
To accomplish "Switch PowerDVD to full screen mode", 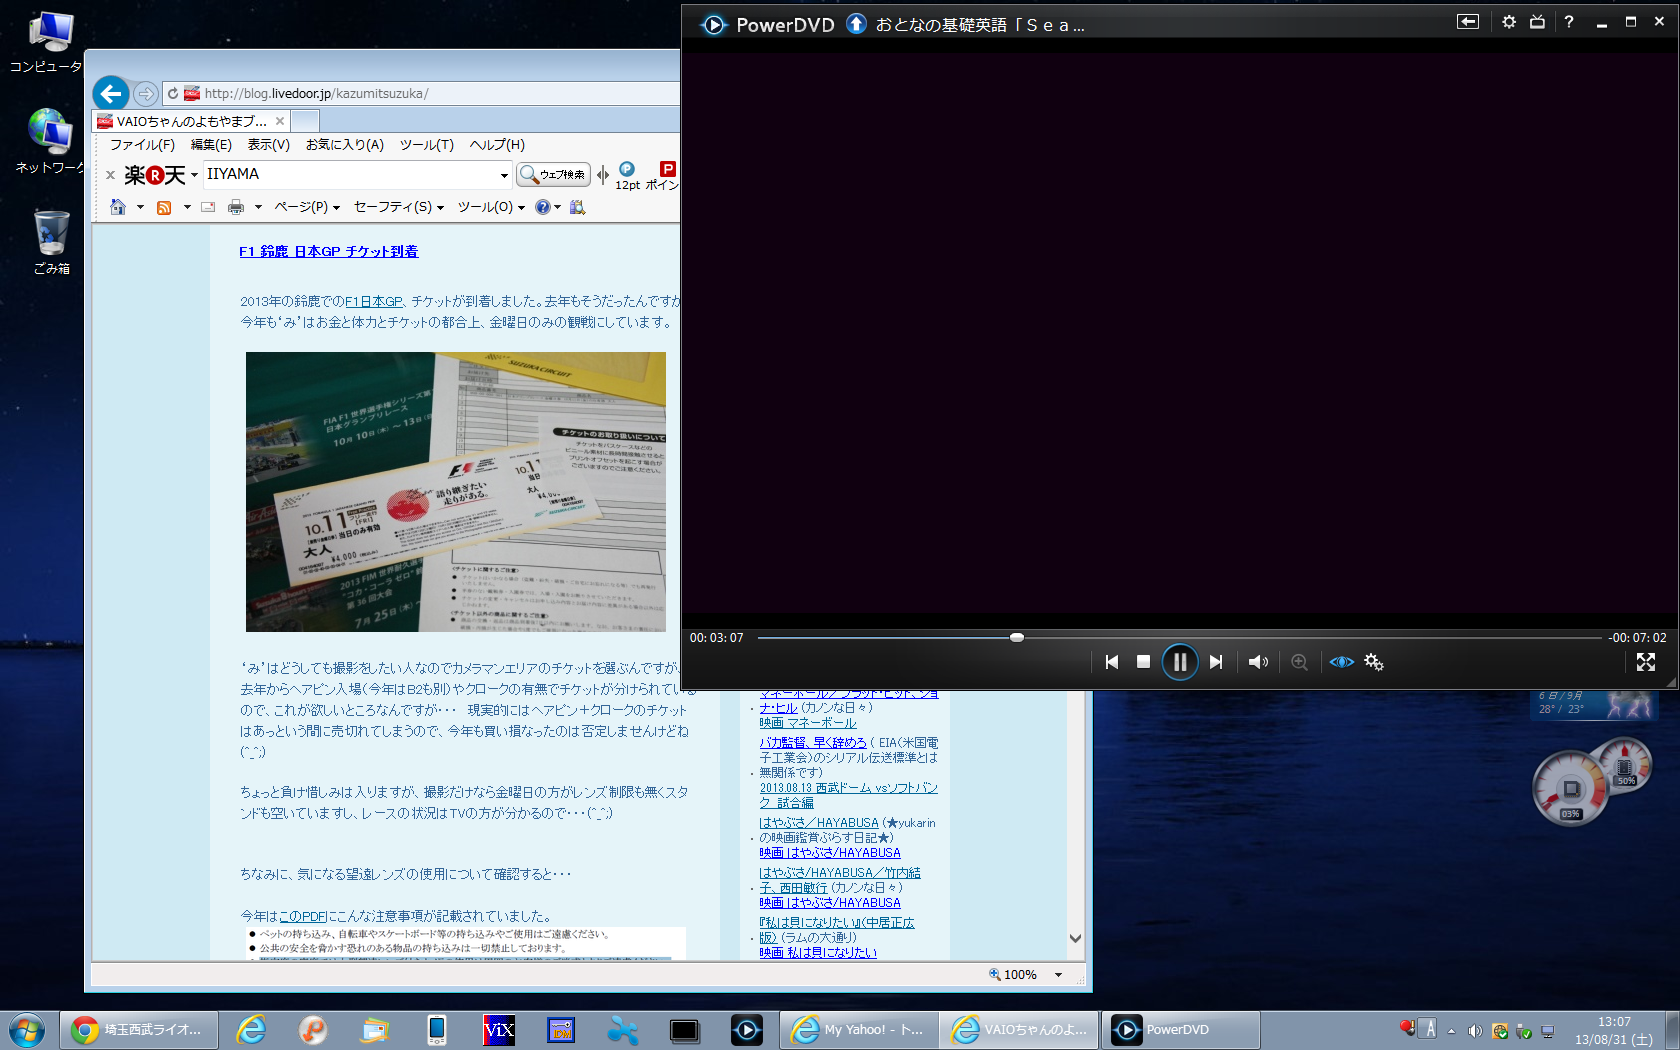I will pos(1645,662).
